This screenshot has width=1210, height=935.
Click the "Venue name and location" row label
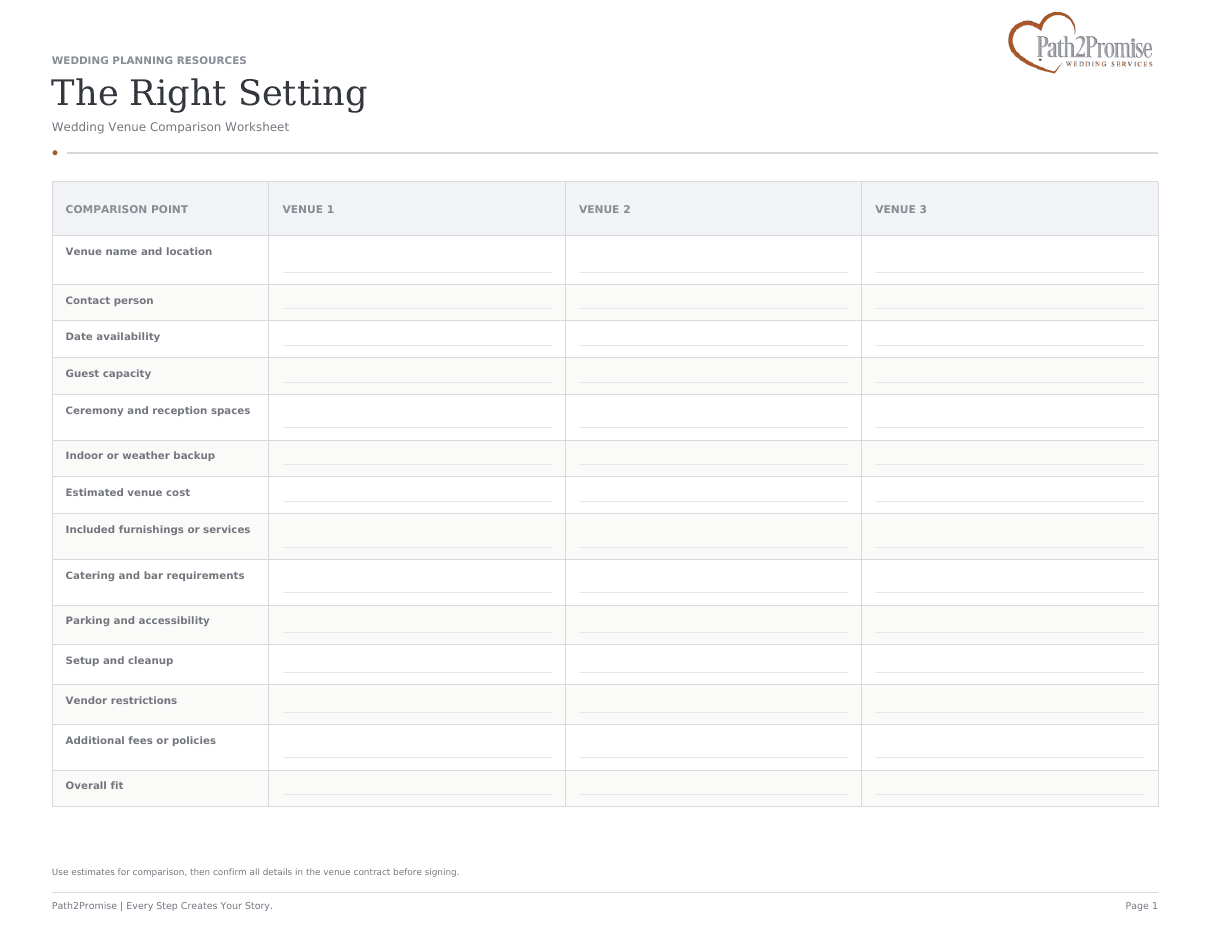click(139, 252)
